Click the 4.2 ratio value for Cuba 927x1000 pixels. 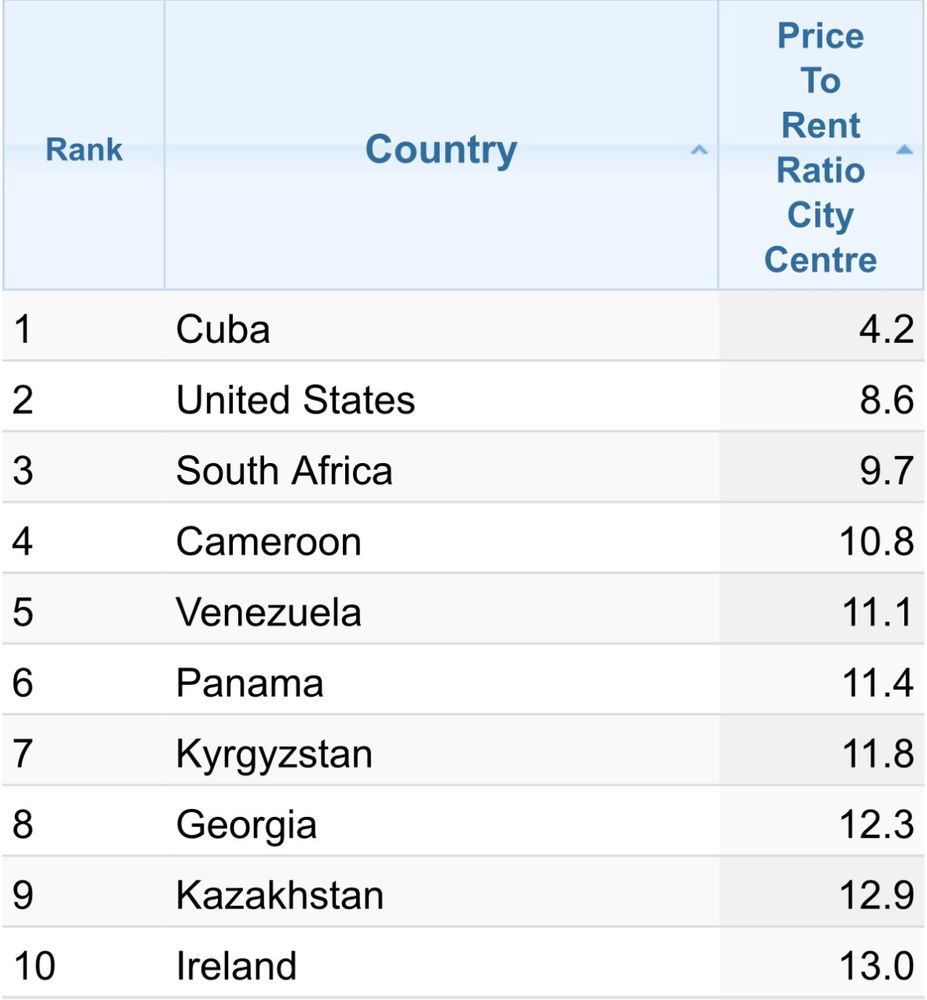[x=886, y=330]
